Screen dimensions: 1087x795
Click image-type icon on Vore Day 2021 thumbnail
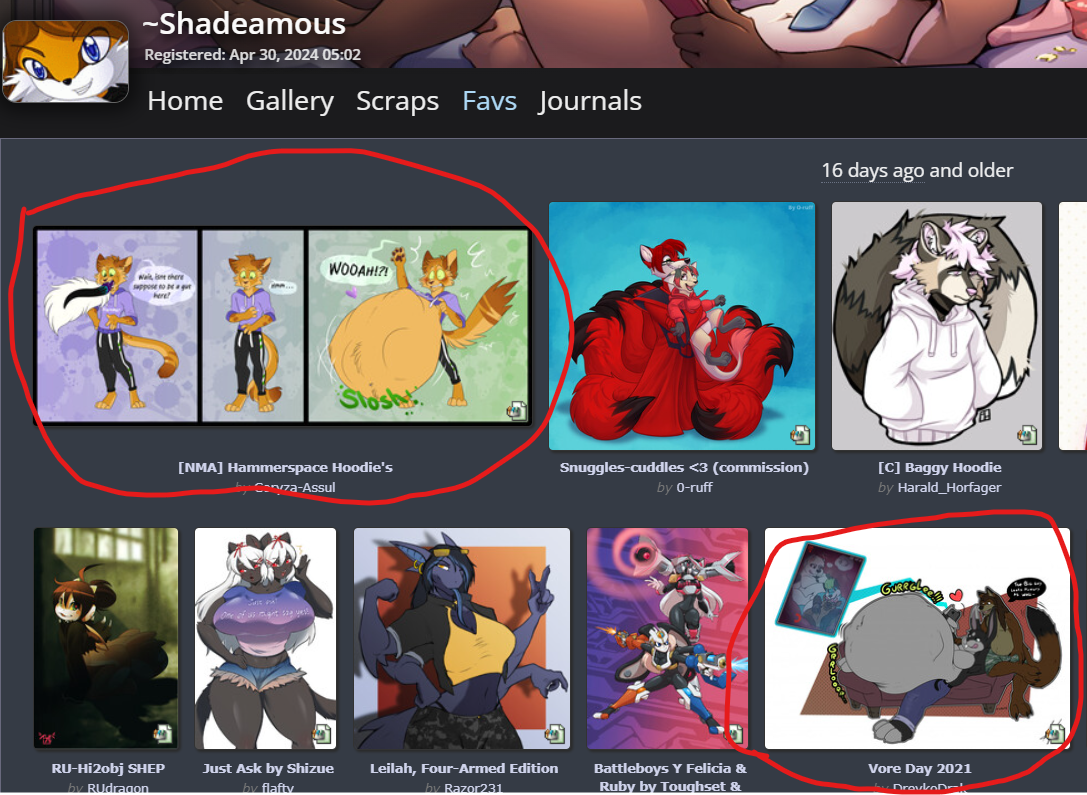point(1055,733)
